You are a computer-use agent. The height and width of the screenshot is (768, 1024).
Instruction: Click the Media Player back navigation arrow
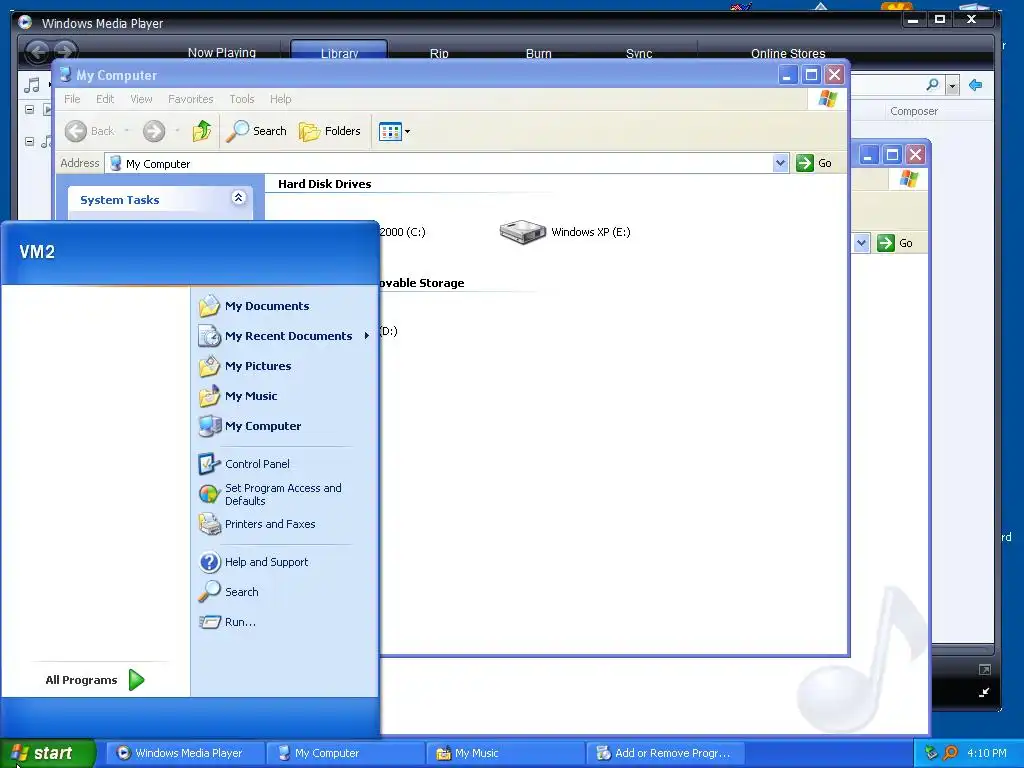pos(38,51)
